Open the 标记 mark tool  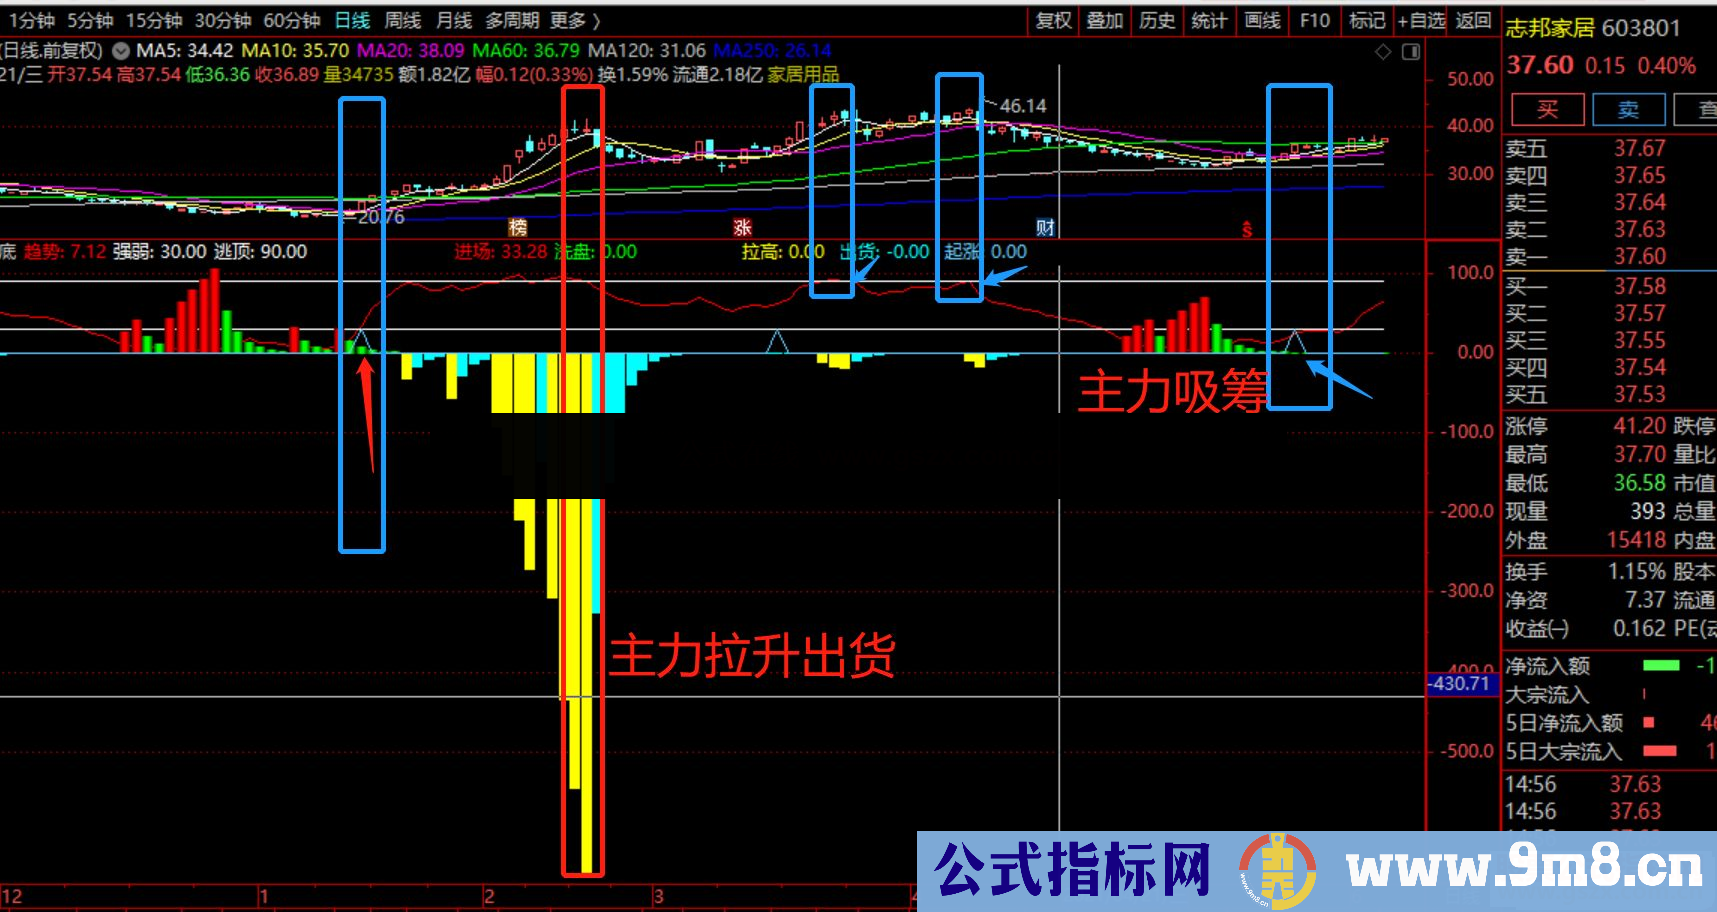(x=1366, y=20)
